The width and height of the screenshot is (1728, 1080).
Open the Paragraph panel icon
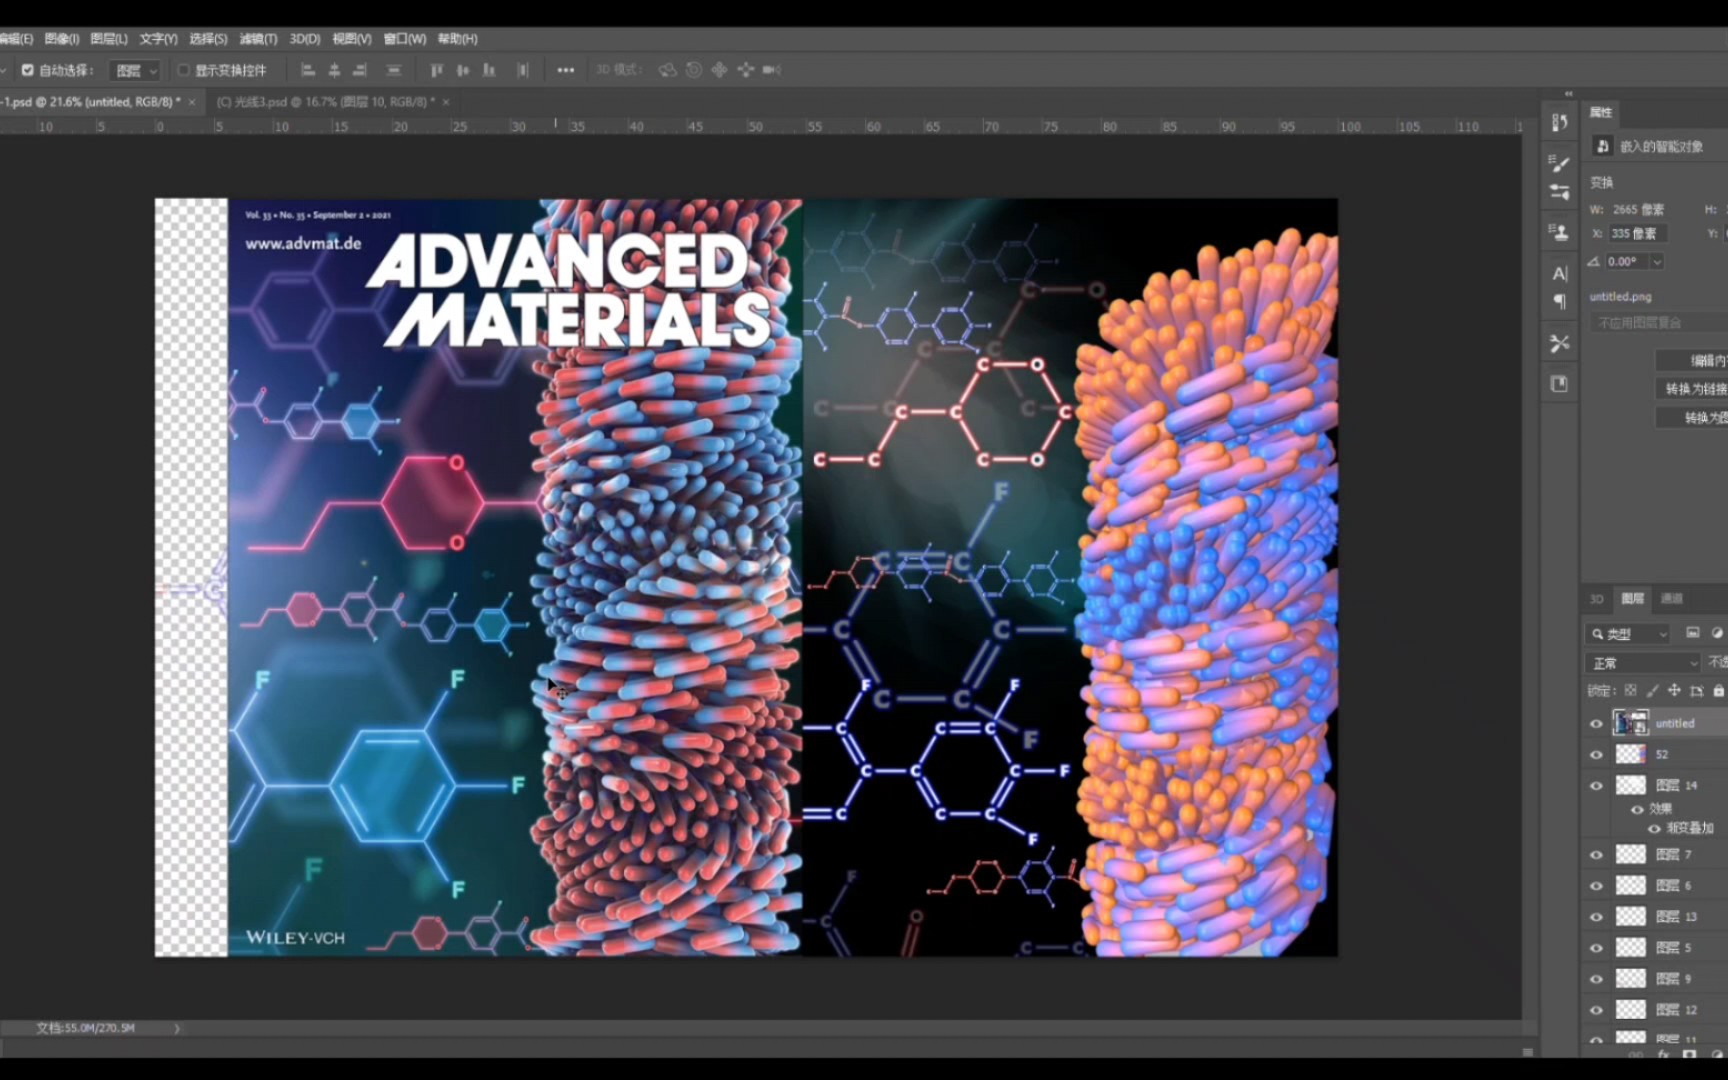(x=1559, y=301)
